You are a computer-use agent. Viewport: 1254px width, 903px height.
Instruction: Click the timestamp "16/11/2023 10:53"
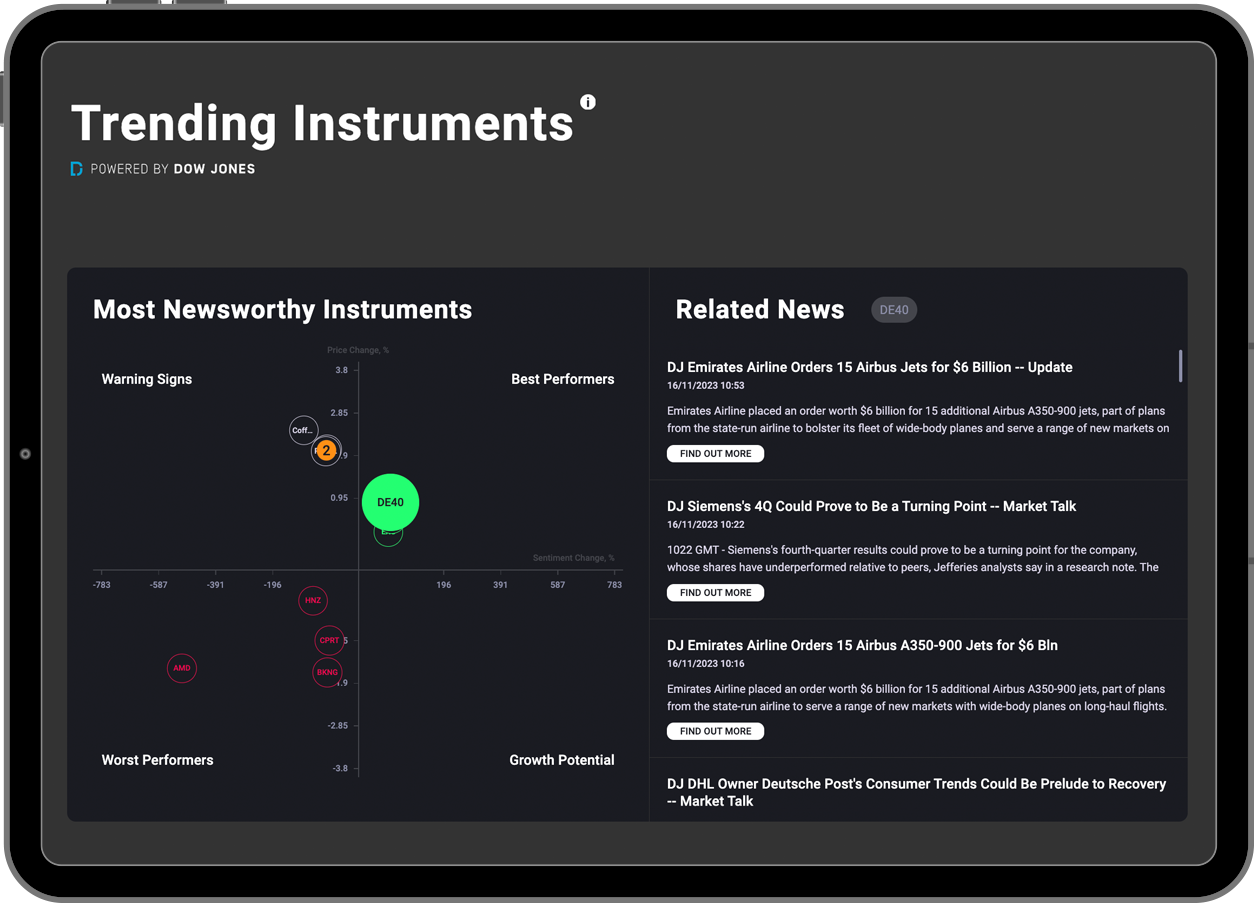pos(706,385)
